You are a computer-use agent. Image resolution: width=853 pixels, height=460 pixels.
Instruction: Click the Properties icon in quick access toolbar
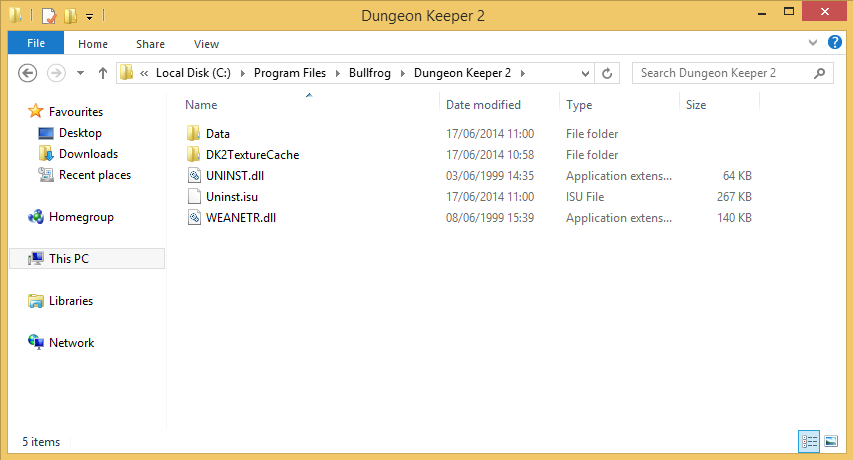click(48, 16)
